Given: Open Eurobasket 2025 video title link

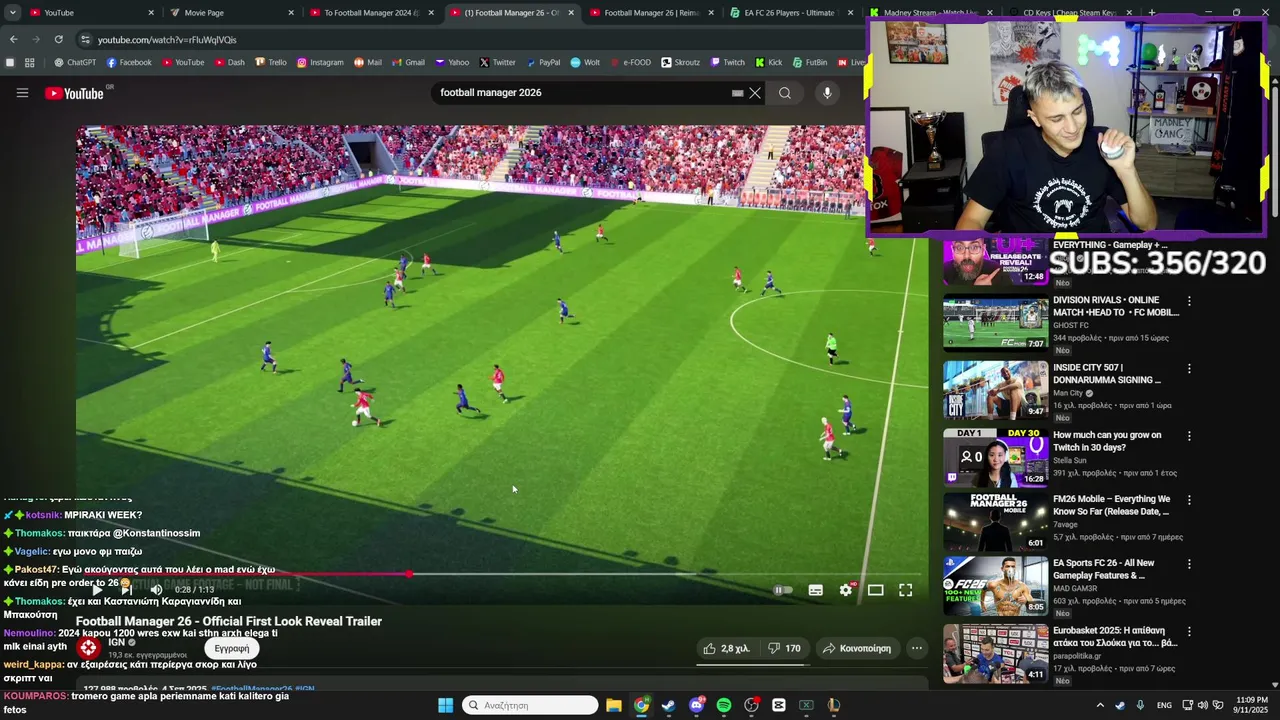Looking at the screenshot, I should [1115, 637].
